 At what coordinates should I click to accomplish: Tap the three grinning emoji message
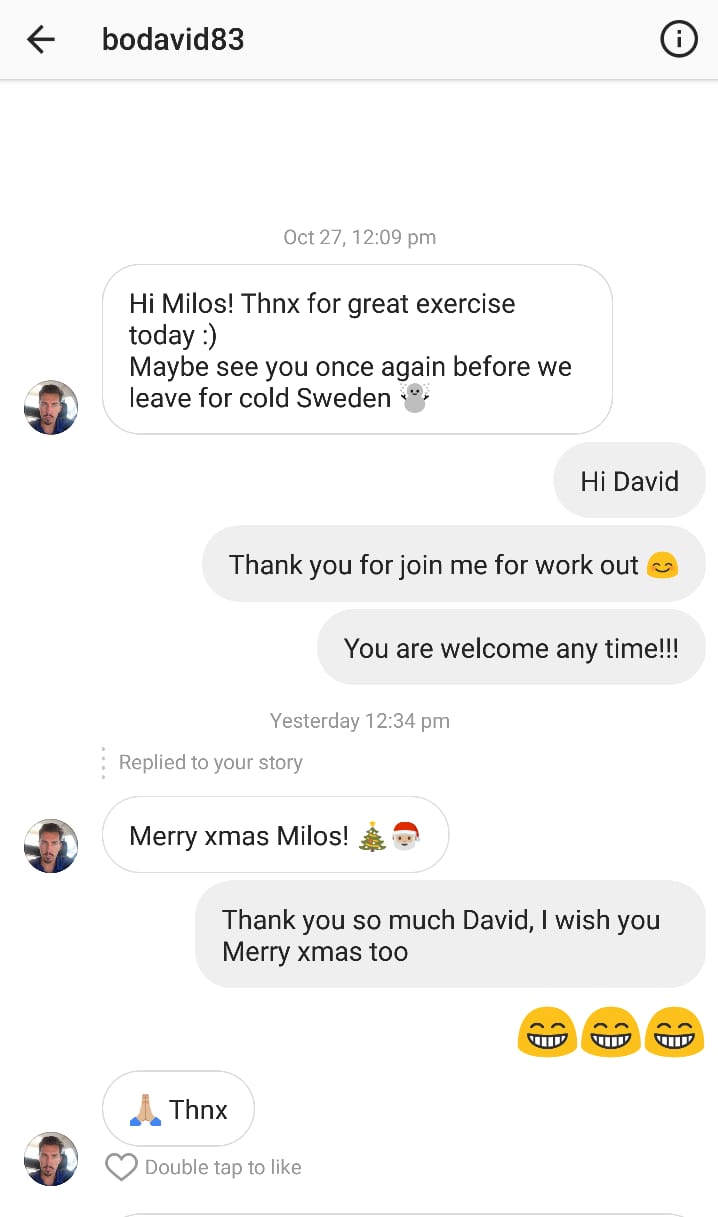(611, 1031)
